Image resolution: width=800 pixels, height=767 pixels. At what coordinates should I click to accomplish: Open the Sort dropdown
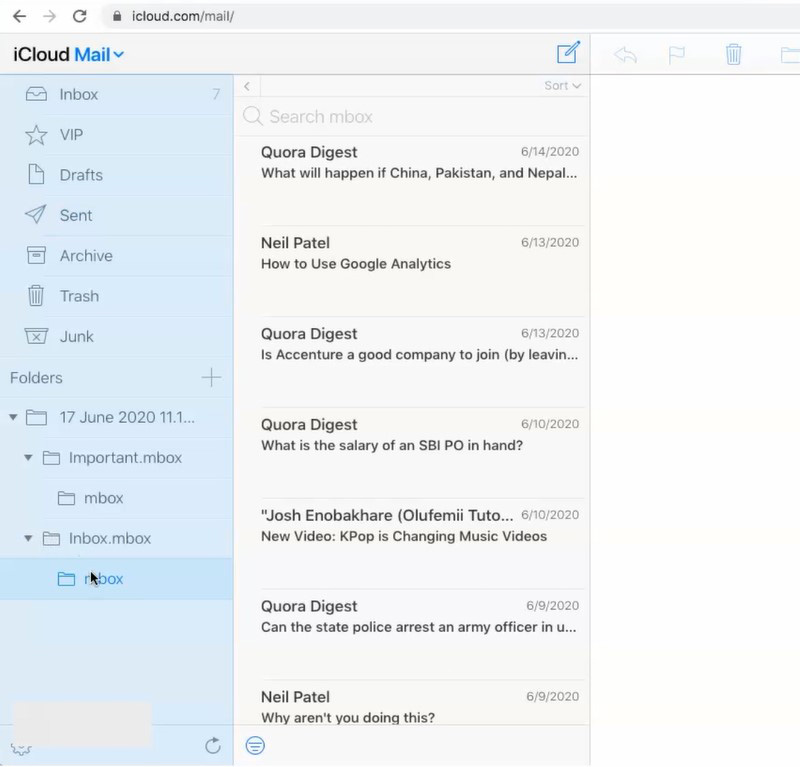[x=560, y=85]
